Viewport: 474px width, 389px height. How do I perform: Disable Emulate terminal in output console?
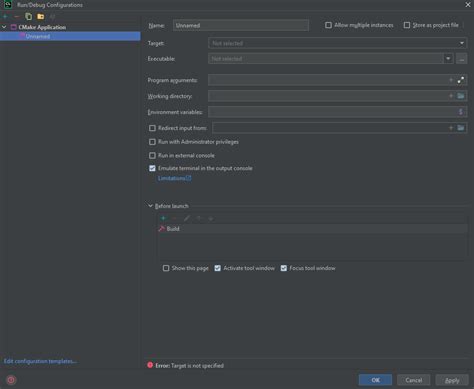point(152,168)
